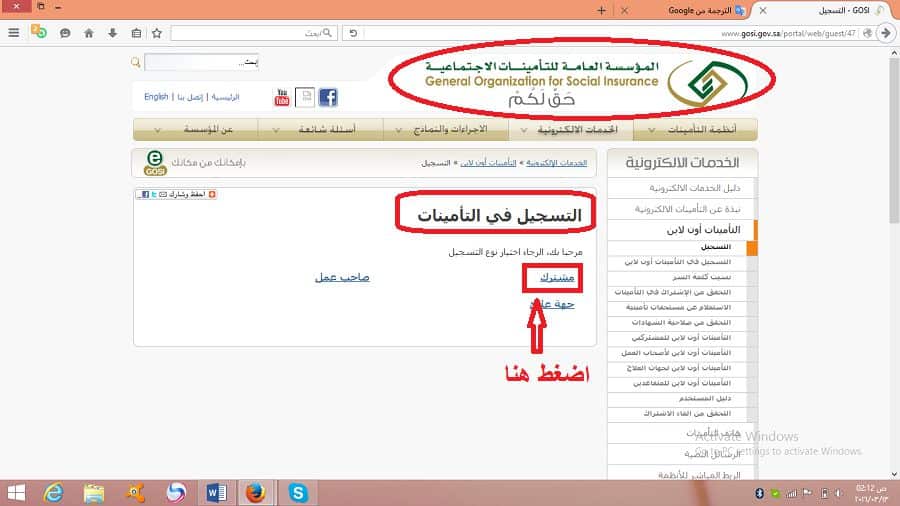
Task: Reload the page with the refresh icon
Action: pyautogui.click(x=354, y=33)
